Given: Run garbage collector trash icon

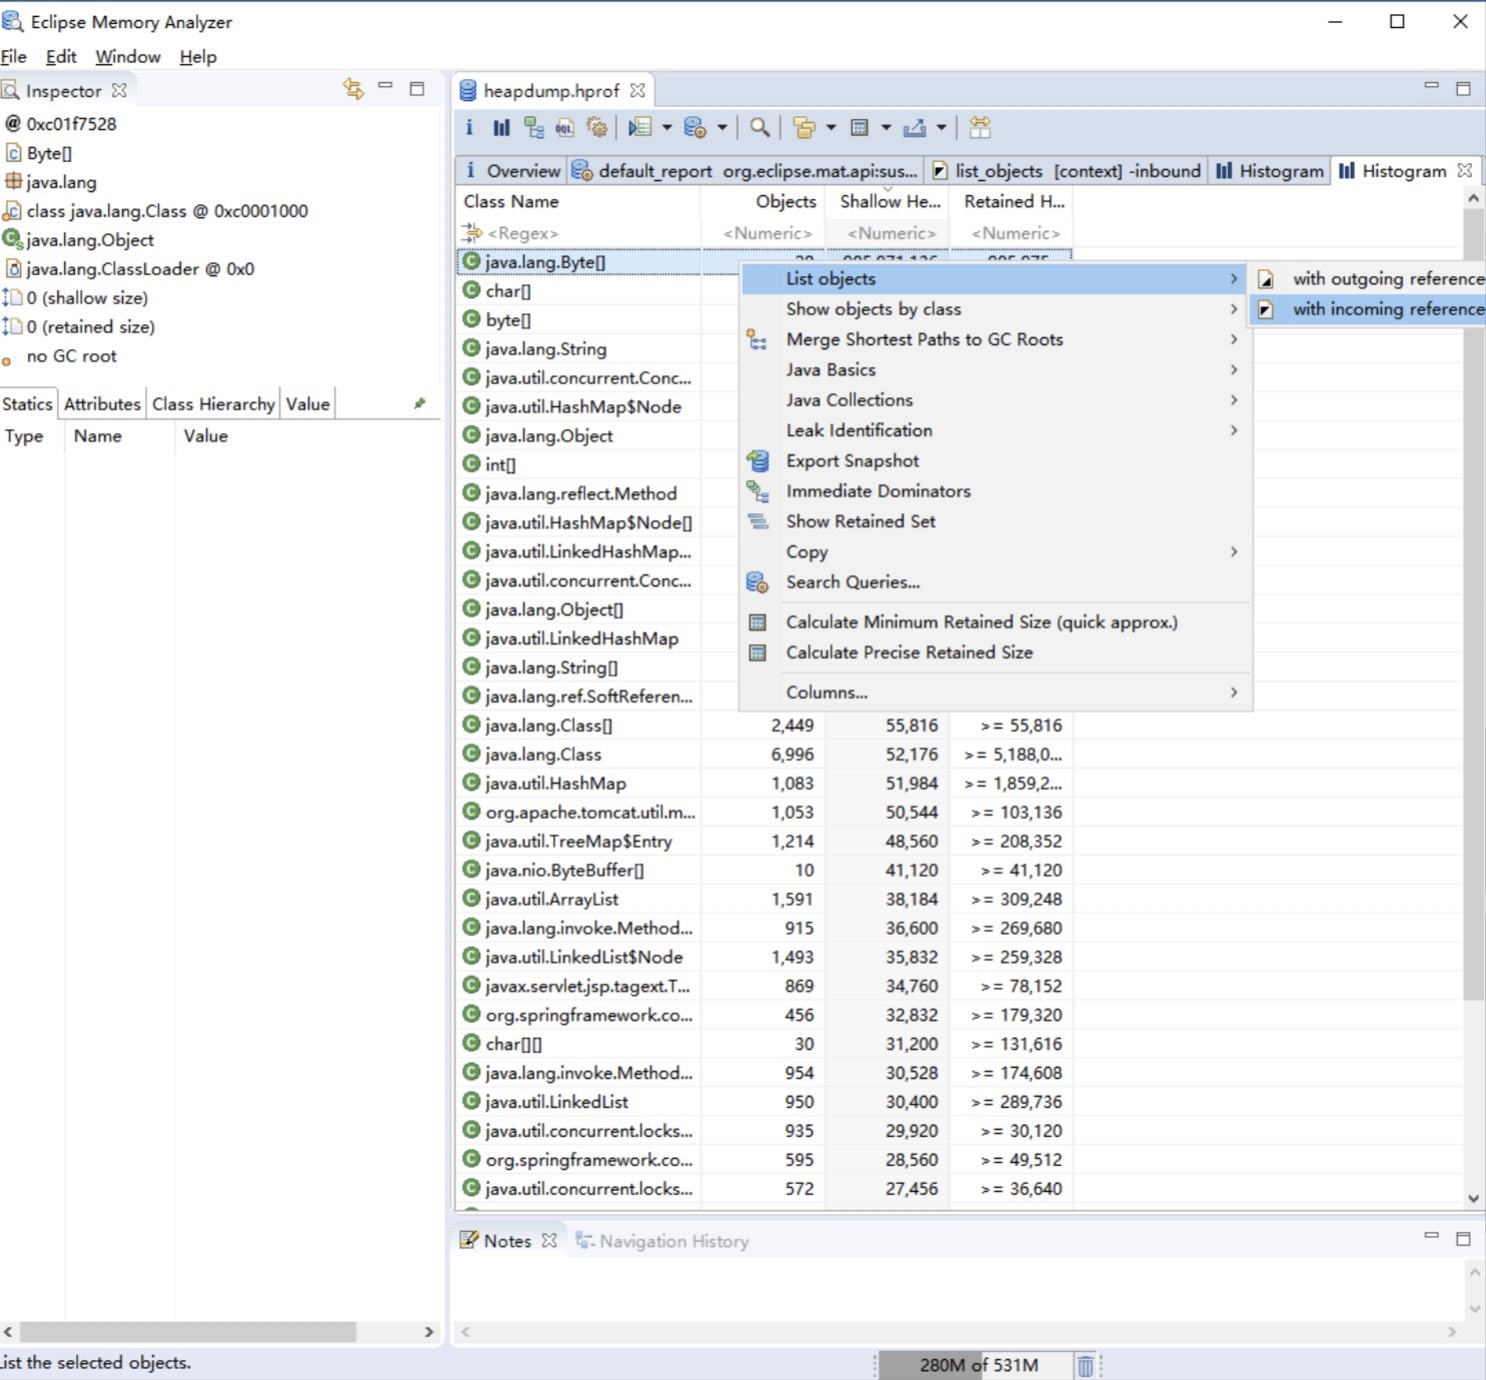Looking at the screenshot, I should point(1085,1365).
